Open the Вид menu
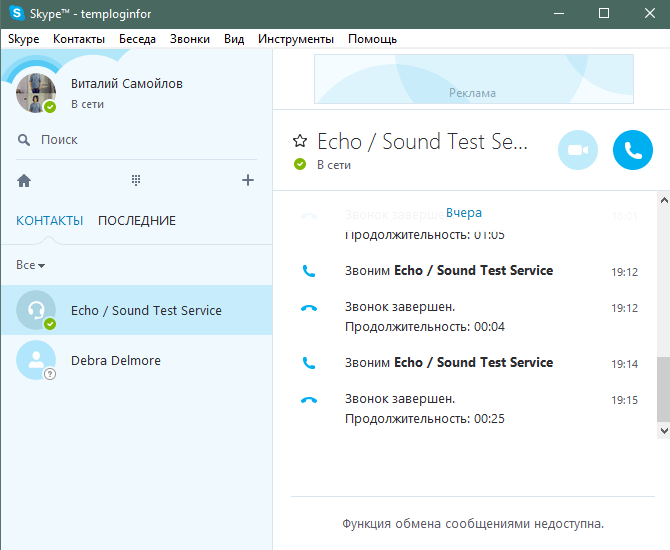Screen dimensions: 670x550 click(x=234, y=39)
